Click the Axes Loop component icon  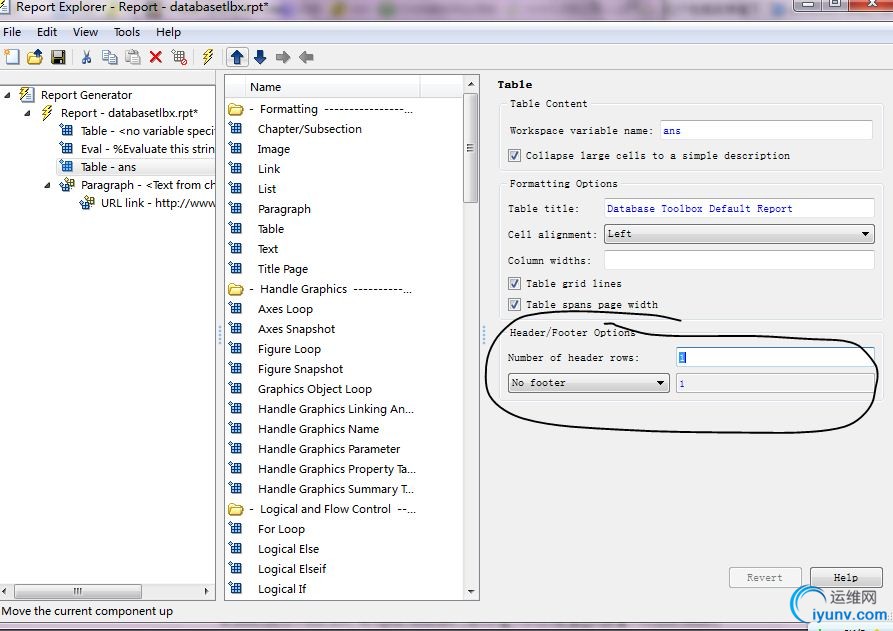235,308
